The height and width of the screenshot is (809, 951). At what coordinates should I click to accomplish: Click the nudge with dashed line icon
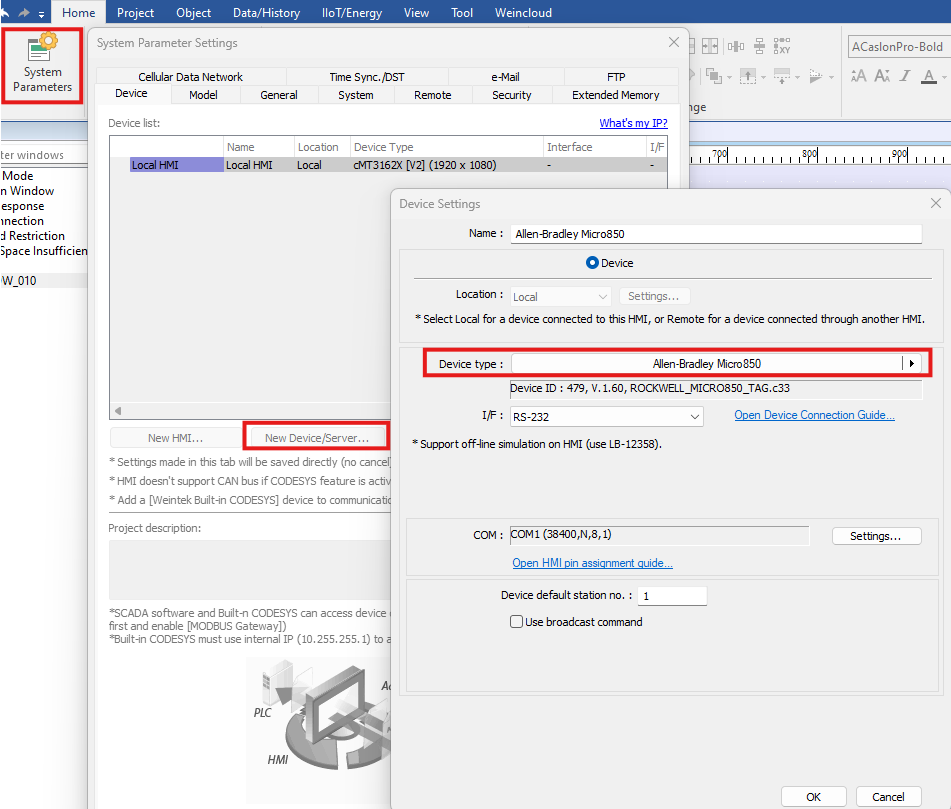tap(782, 76)
